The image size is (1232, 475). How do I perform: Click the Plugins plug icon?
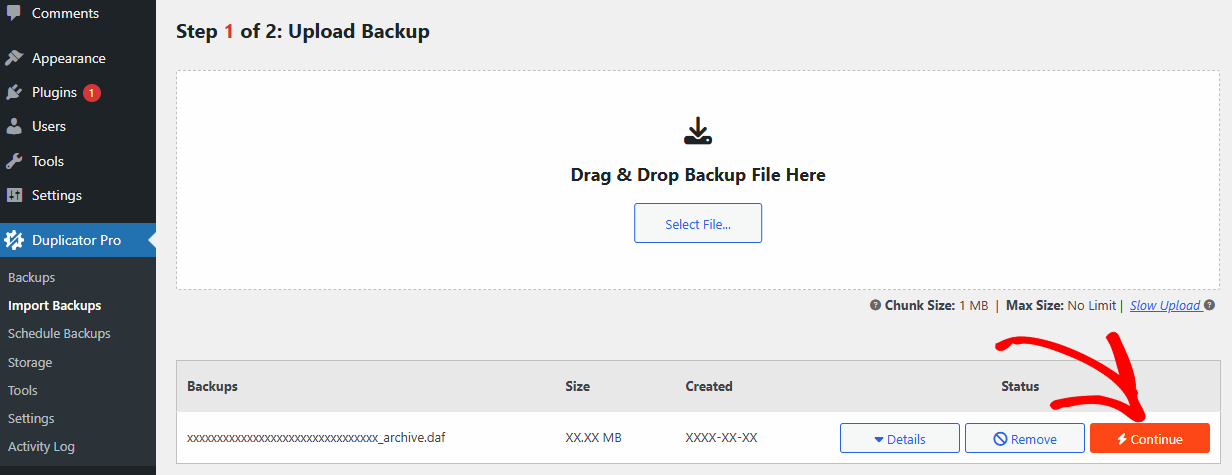coord(14,92)
